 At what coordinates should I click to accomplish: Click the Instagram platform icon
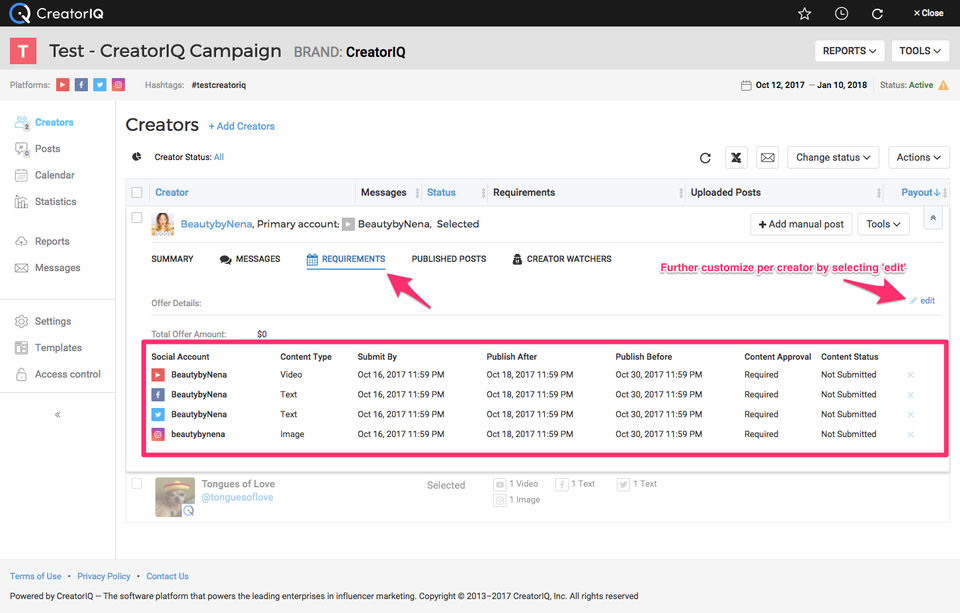(x=118, y=85)
